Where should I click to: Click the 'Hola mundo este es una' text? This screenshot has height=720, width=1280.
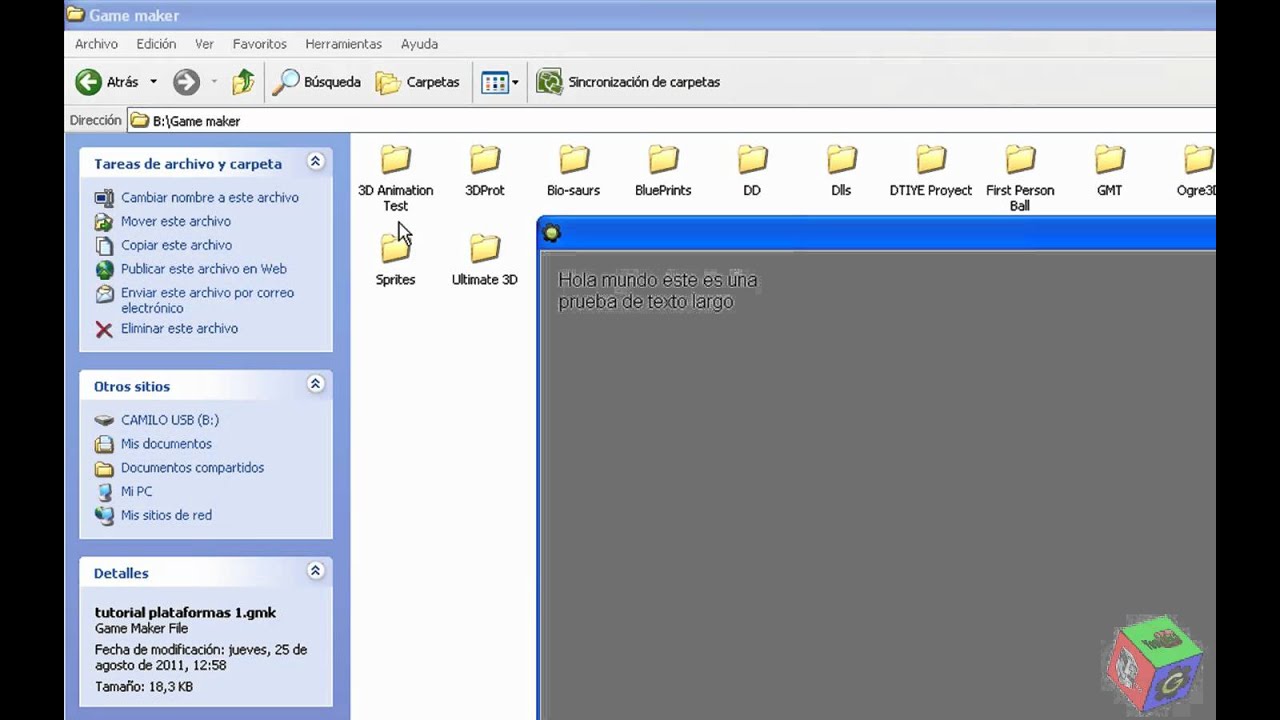pos(657,280)
